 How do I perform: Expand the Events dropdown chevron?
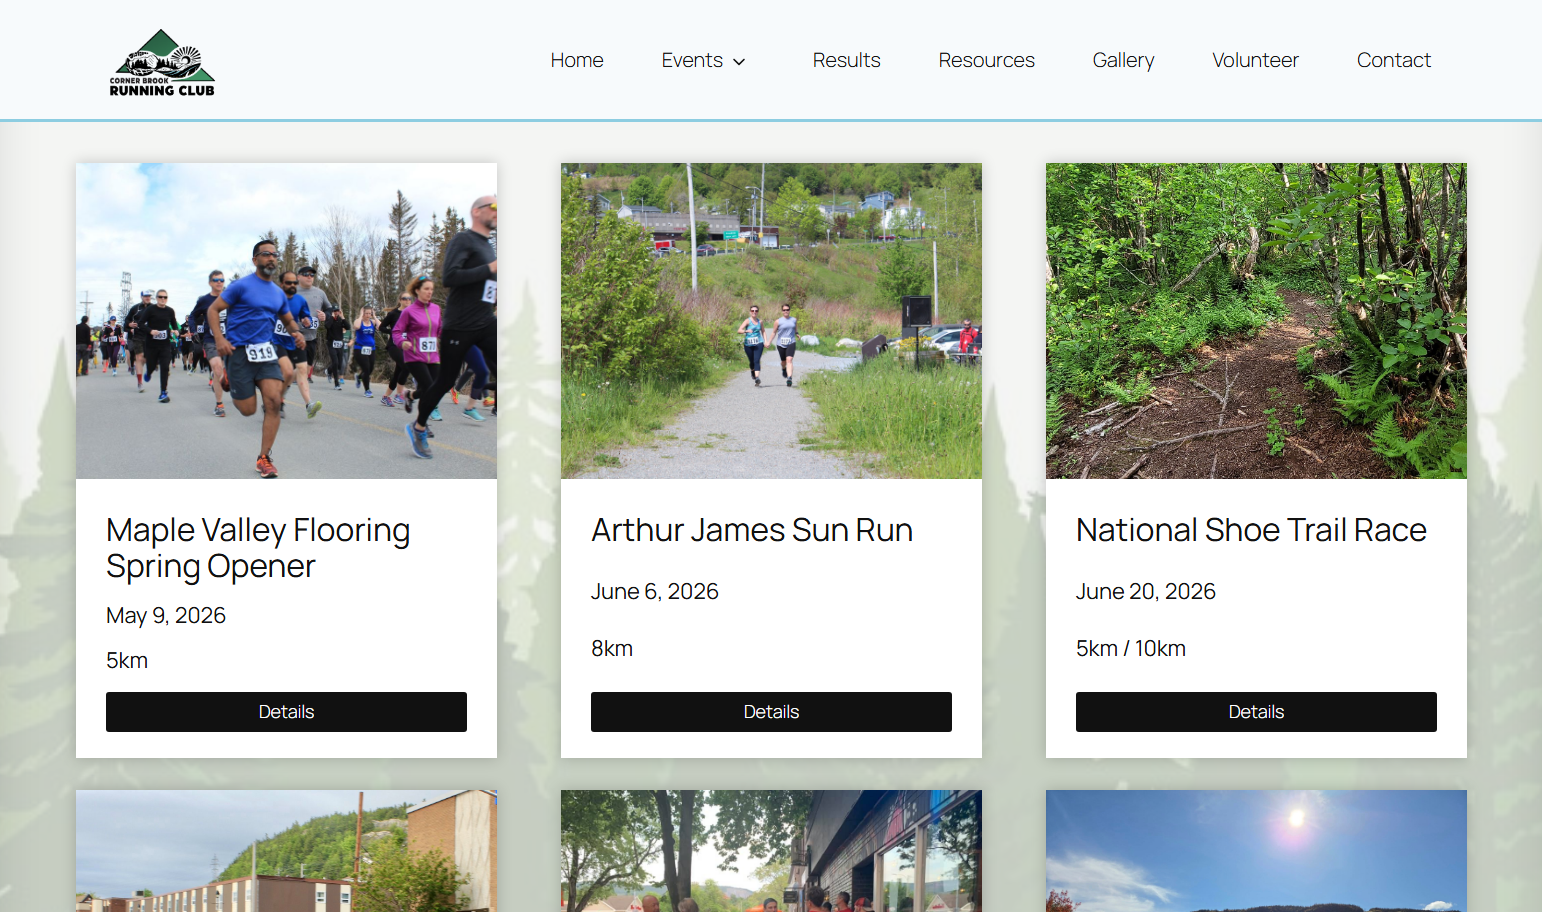[x=739, y=62]
